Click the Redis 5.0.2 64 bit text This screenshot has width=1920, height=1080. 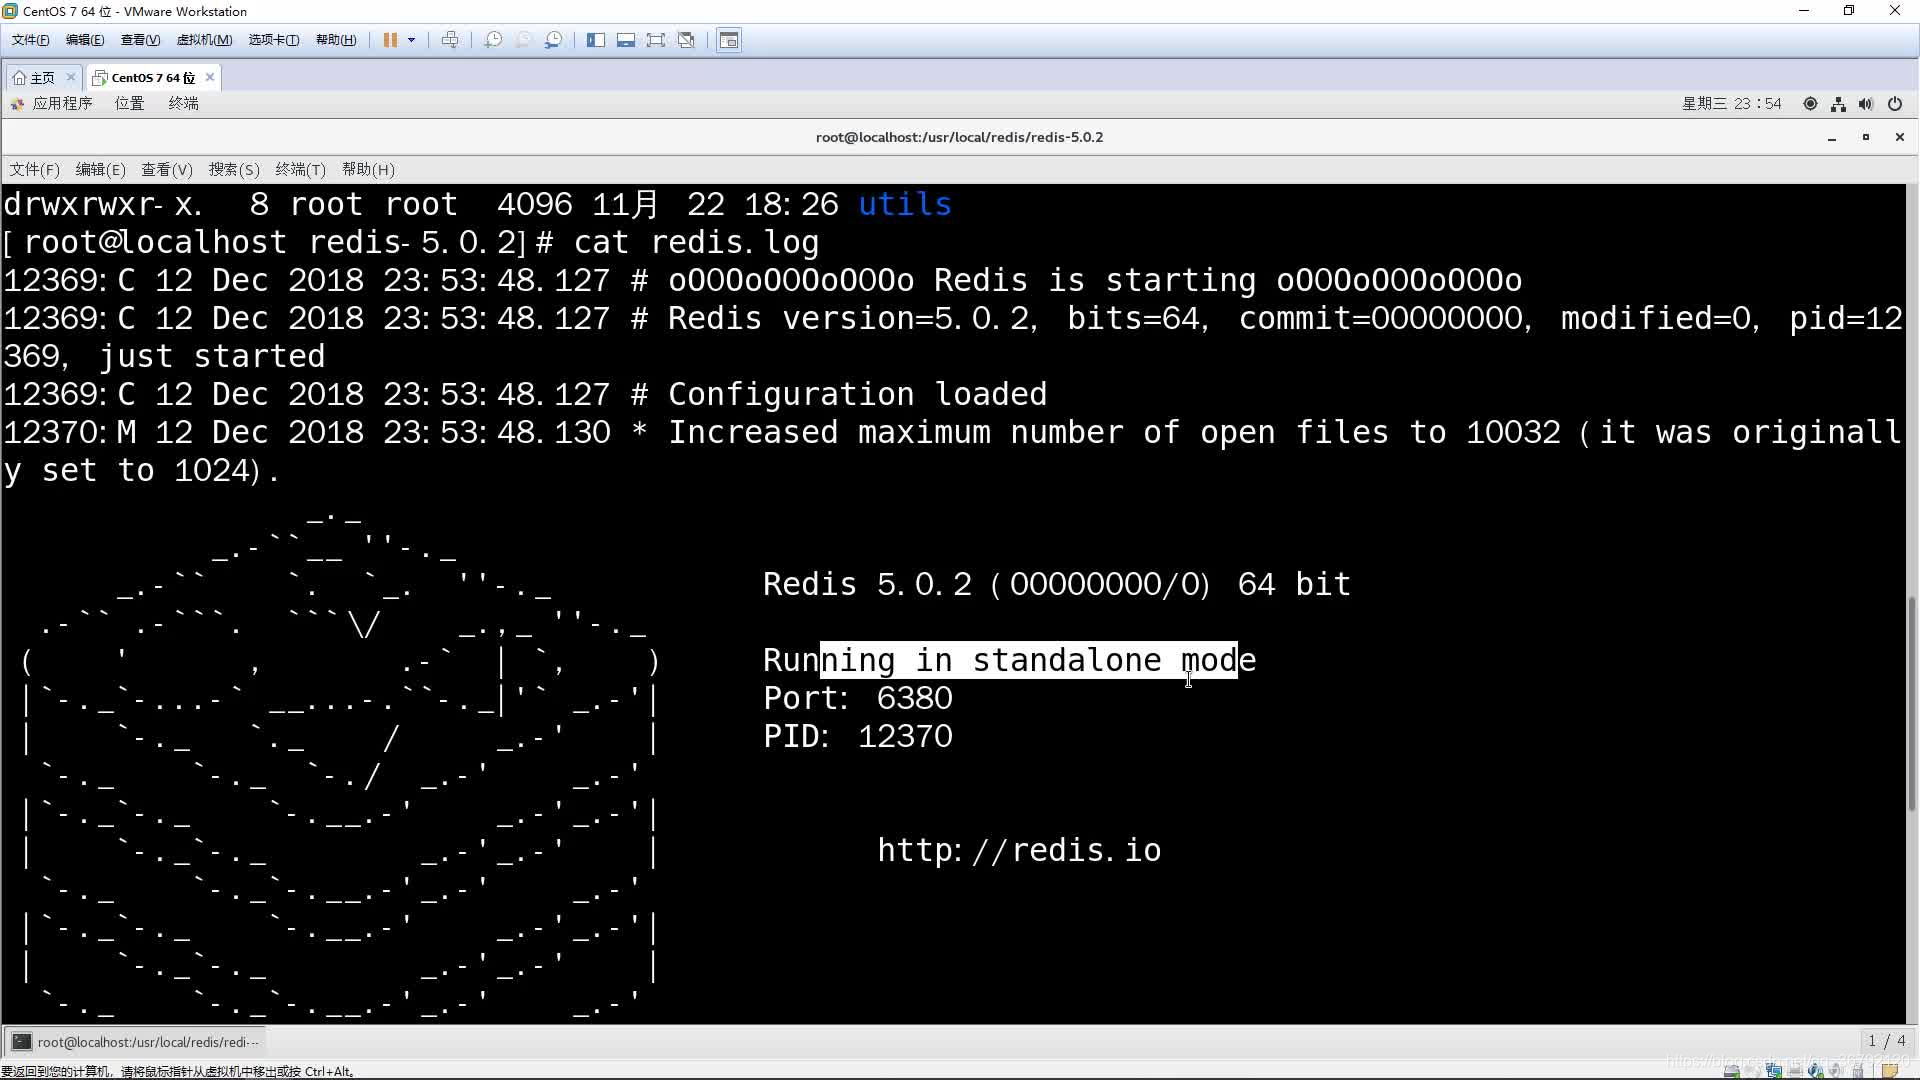(1056, 584)
